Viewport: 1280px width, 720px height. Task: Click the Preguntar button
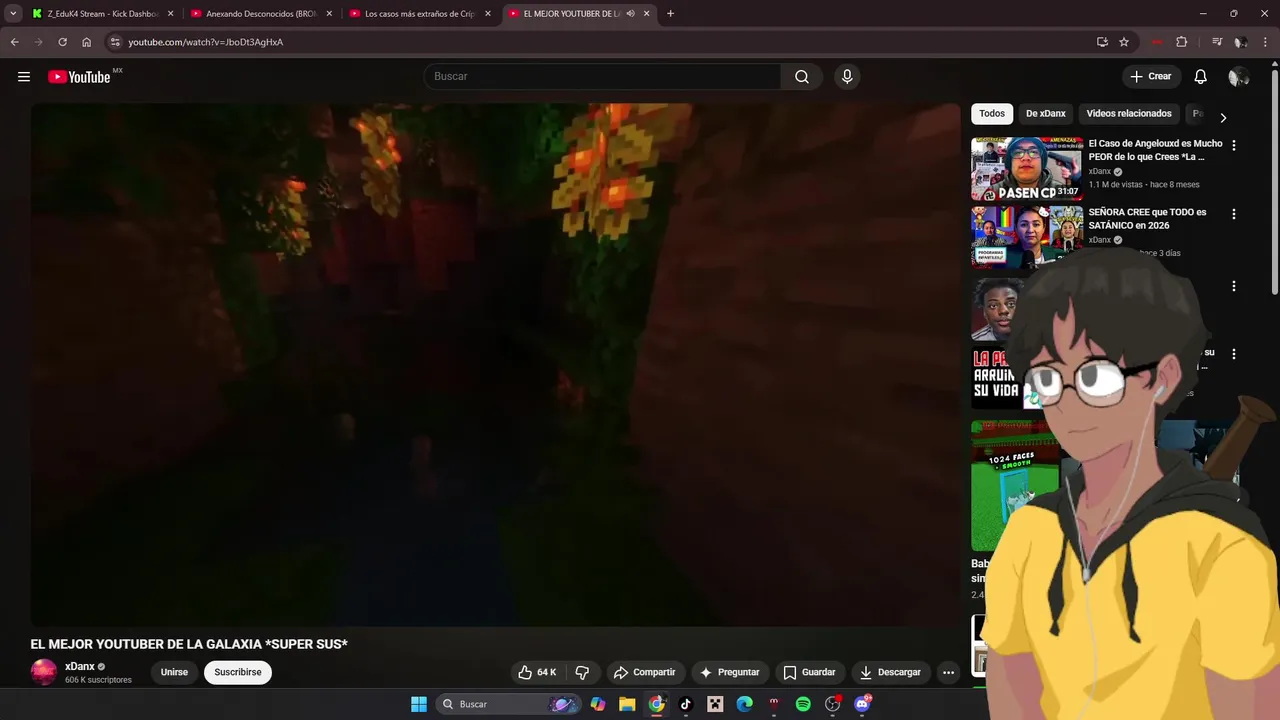(730, 672)
